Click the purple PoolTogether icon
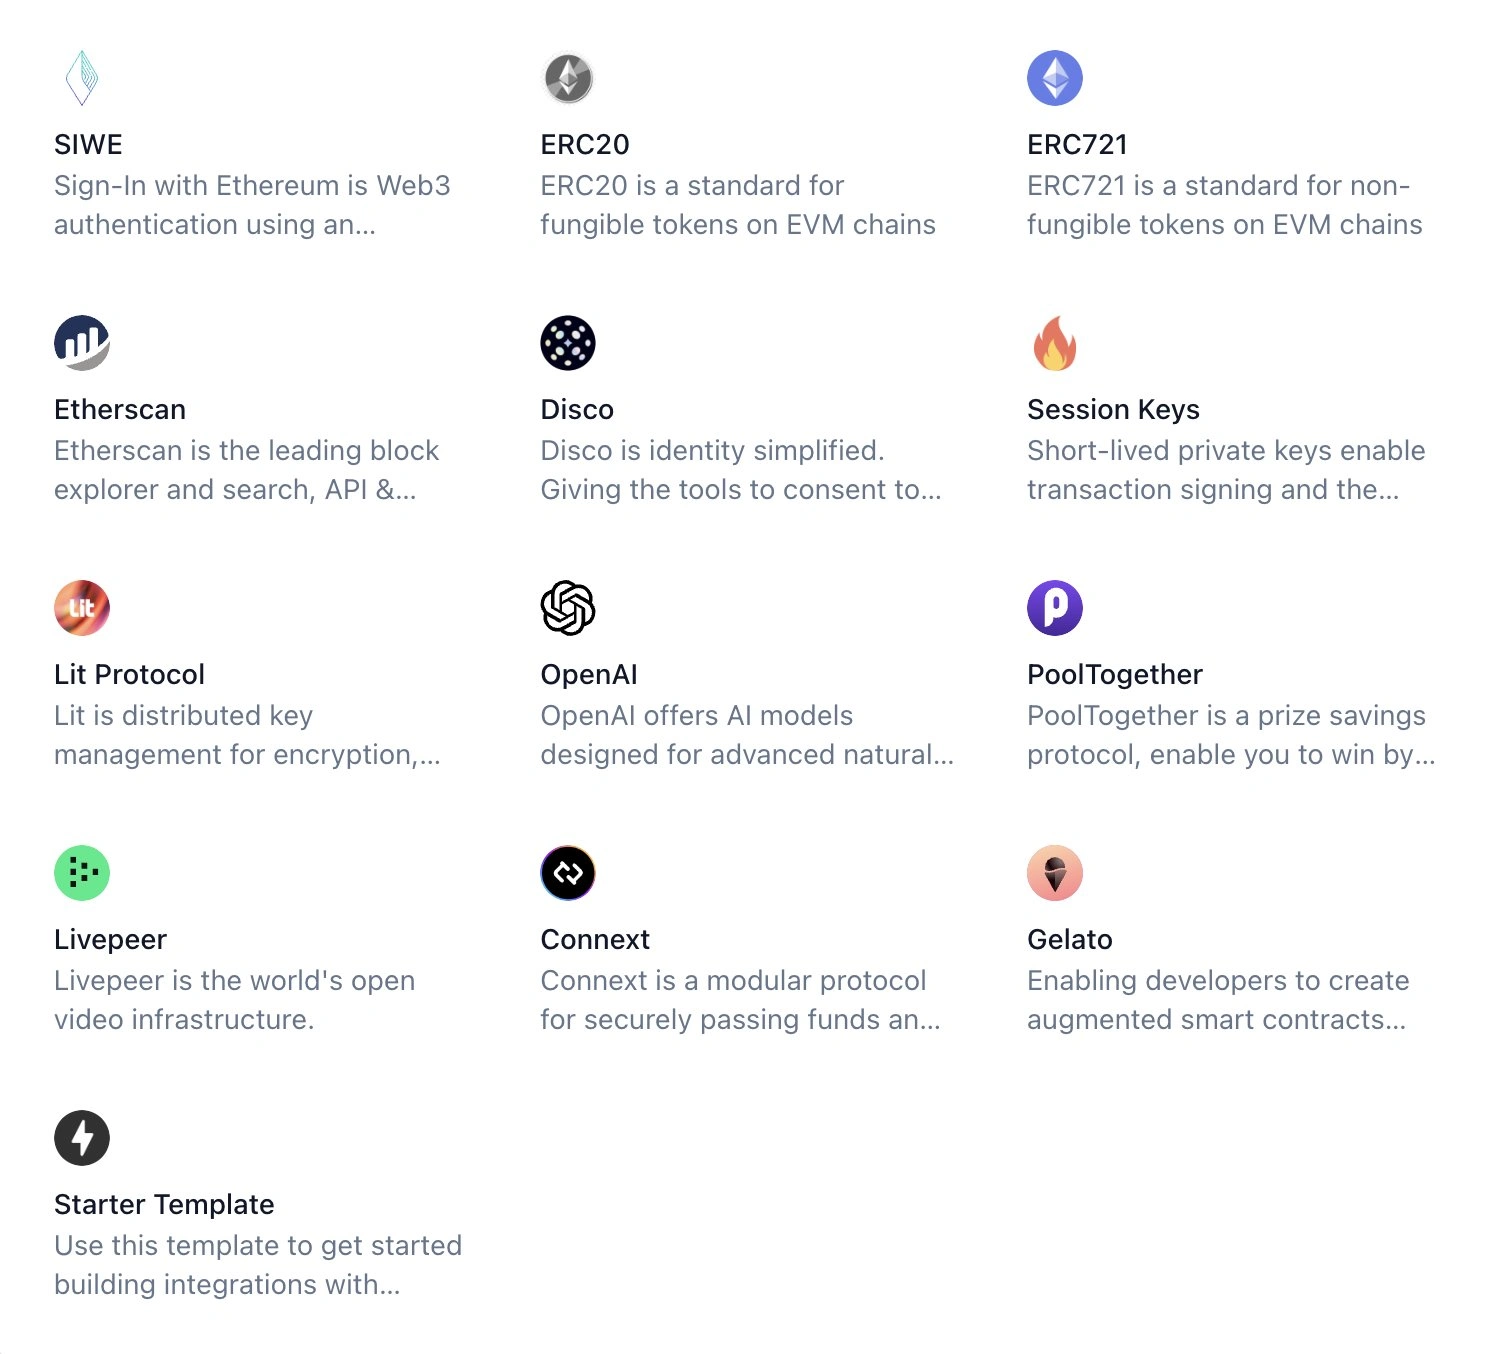The width and height of the screenshot is (1490, 1354). pos(1054,608)
